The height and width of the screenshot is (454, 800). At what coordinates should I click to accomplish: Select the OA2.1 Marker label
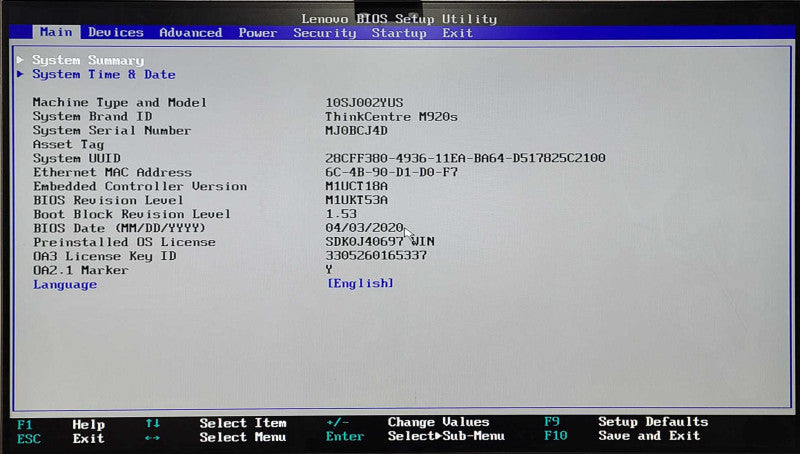click(80, 270)
